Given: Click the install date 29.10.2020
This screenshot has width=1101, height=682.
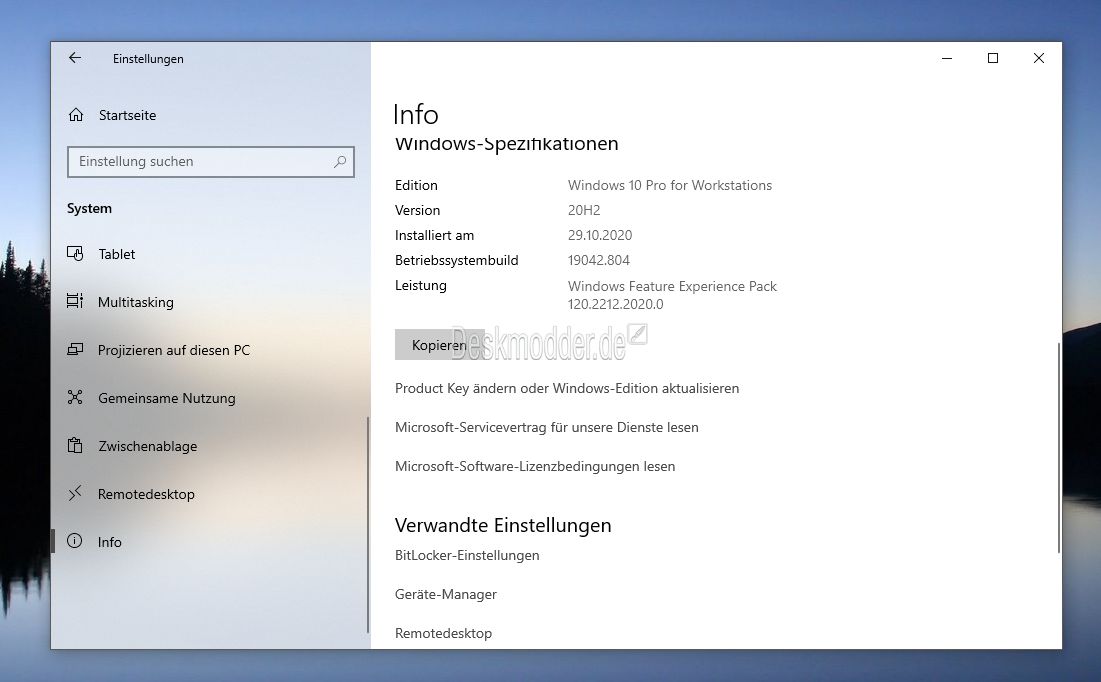Looking at the screenshot, I should tap(600, 235).
